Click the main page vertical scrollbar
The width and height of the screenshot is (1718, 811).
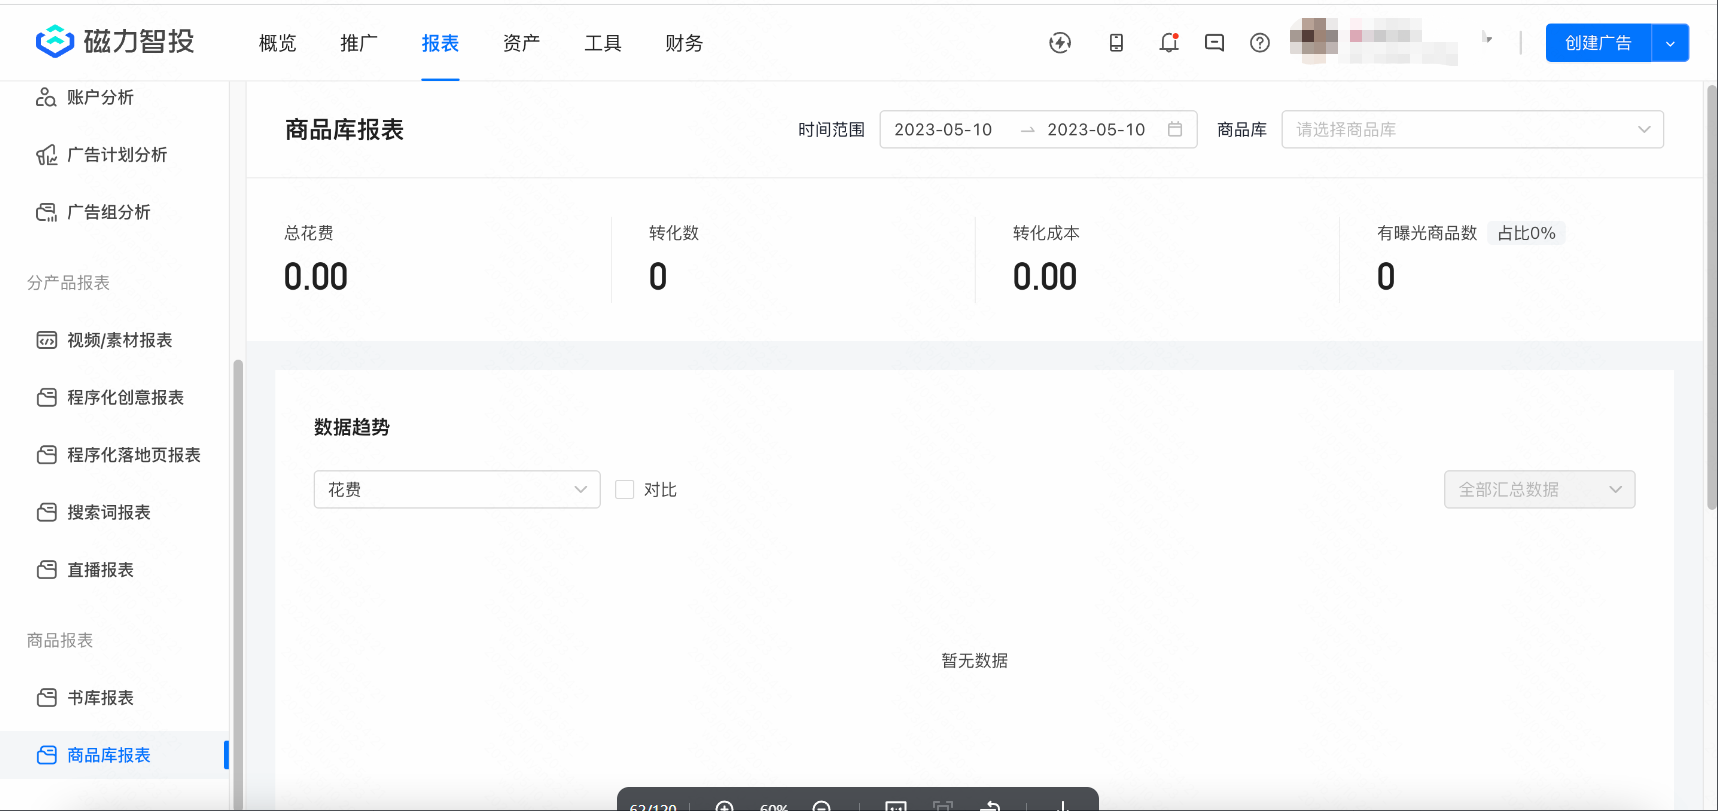coord(1711,298)
